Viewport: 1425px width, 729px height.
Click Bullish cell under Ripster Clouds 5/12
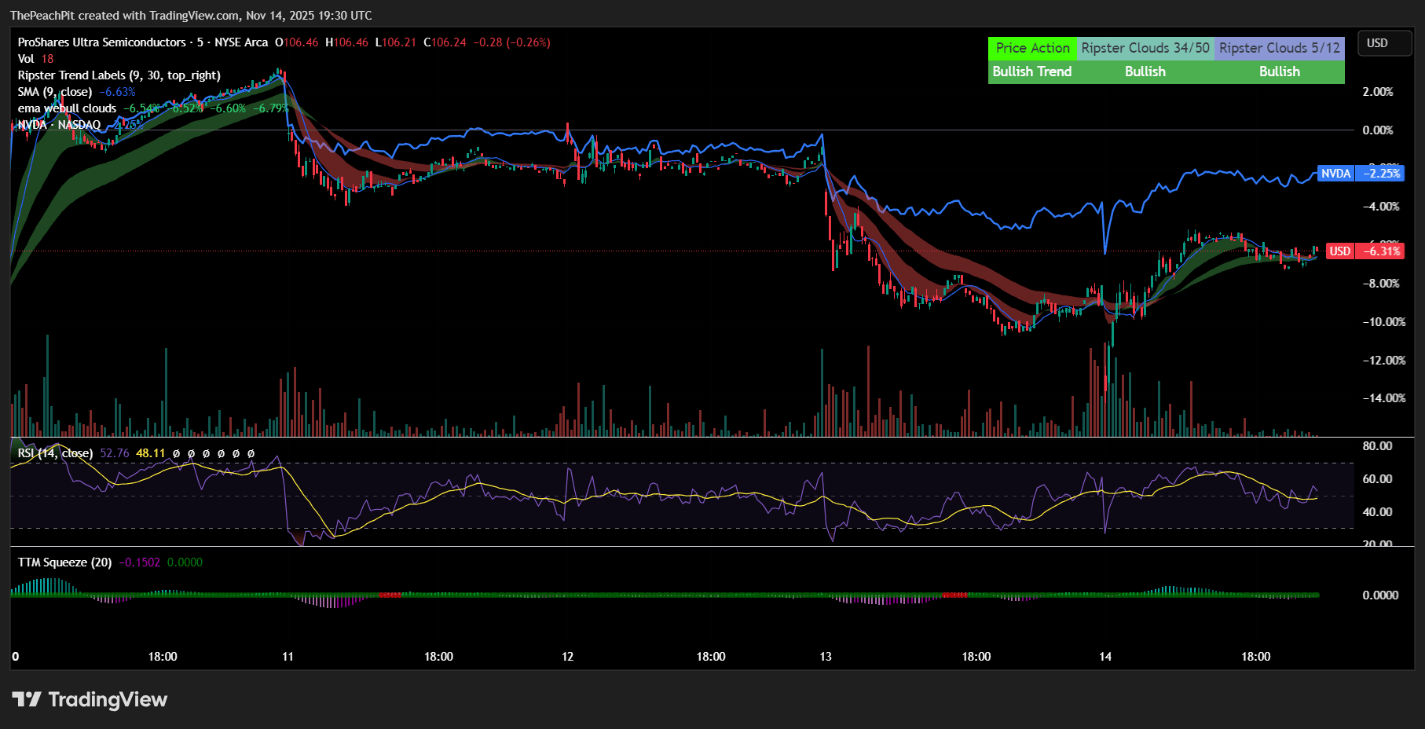click(x=1279, y=71)
